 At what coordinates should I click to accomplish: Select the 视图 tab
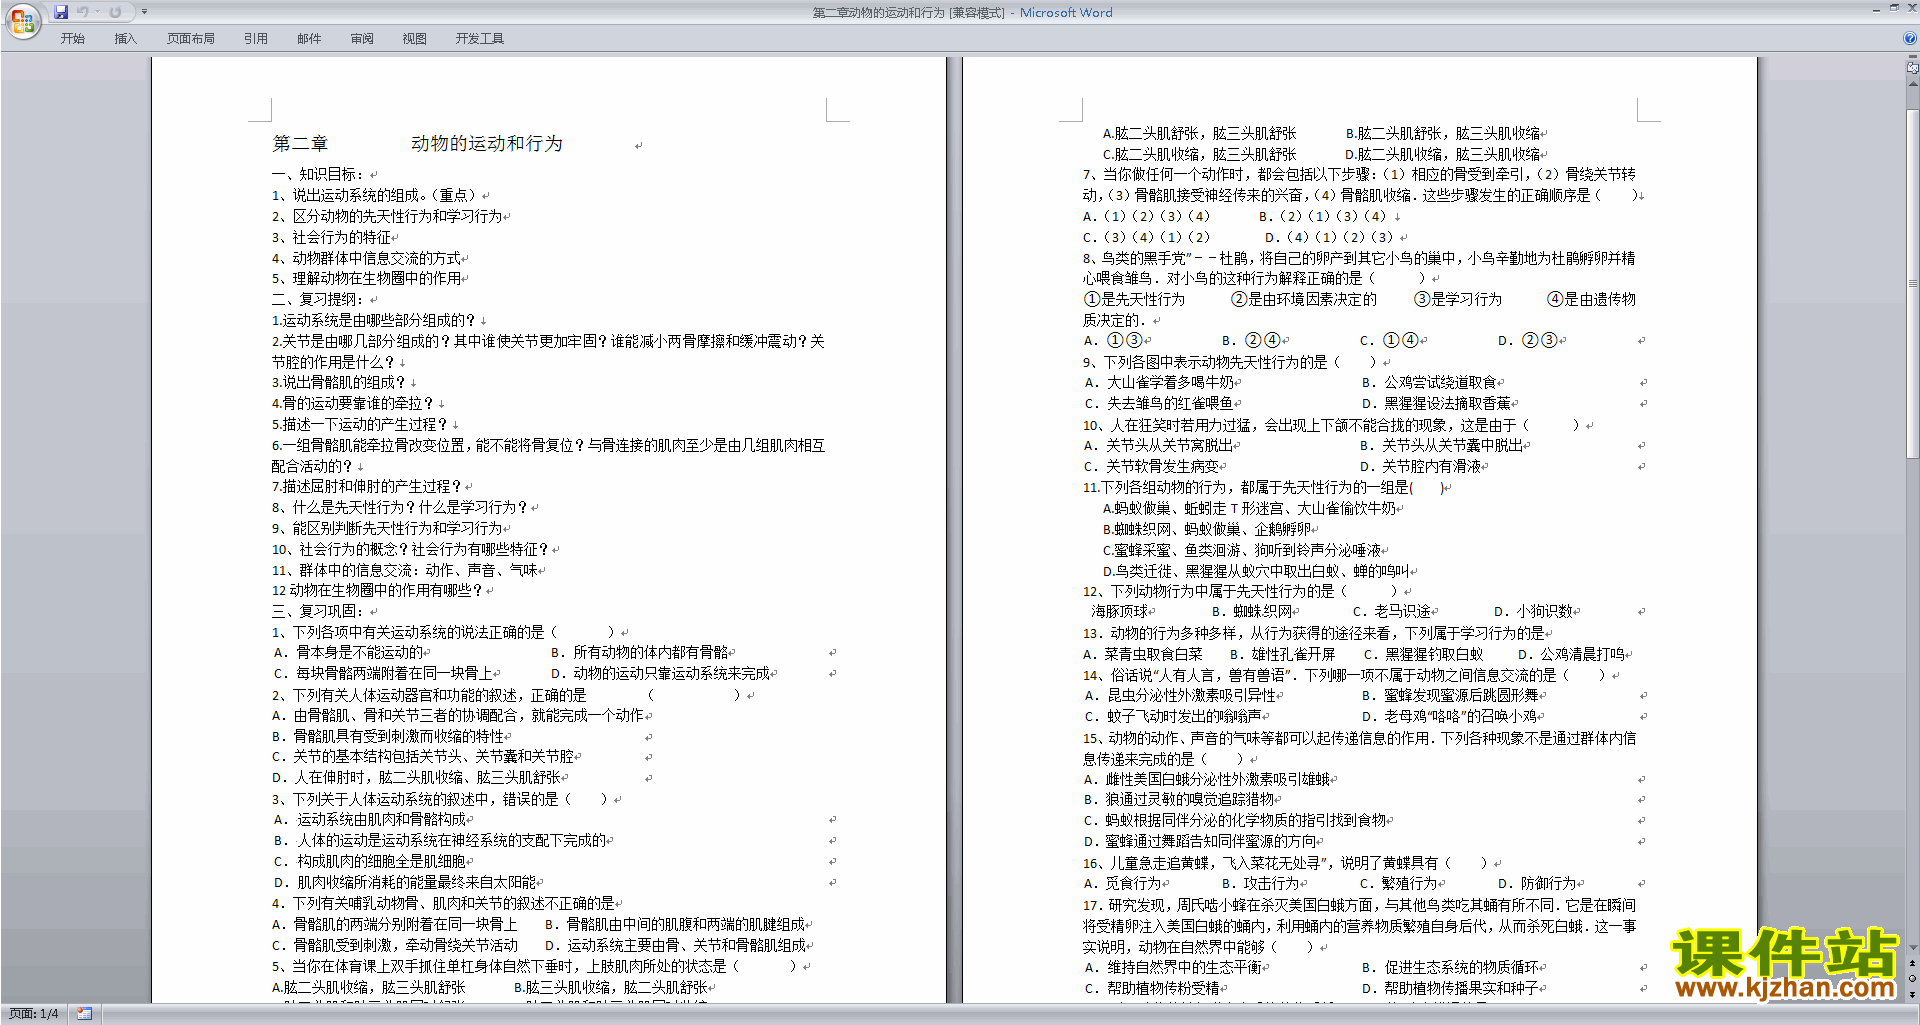(414, 38)
